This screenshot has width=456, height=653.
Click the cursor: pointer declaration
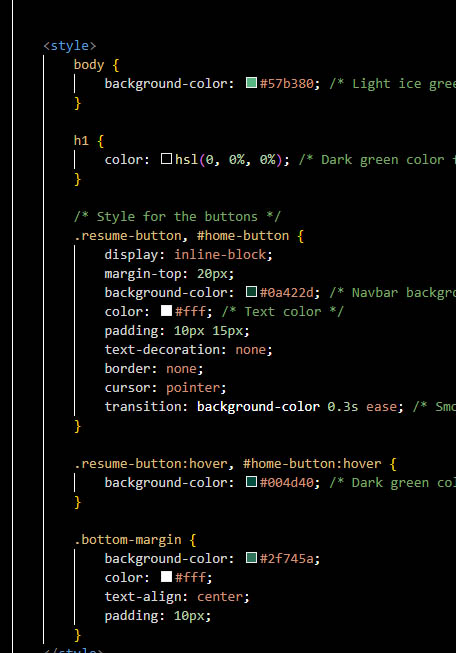165,388
